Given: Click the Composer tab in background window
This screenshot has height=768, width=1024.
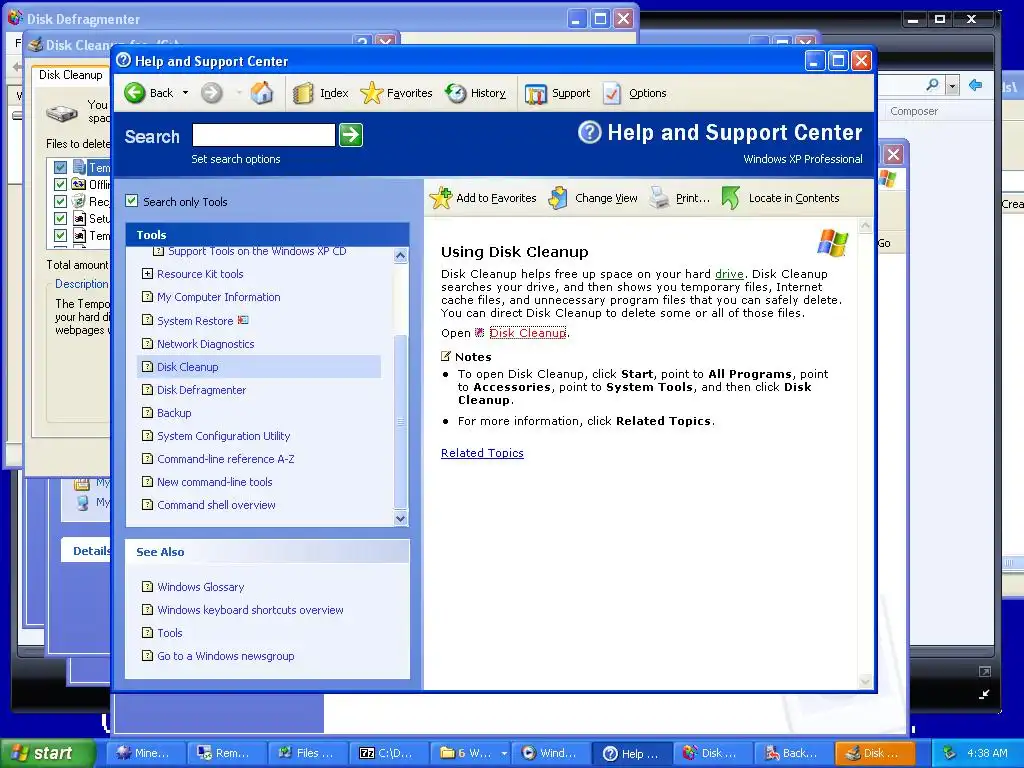Looking at the screenshot, I should pyautogui.click(x=914, y=111).
